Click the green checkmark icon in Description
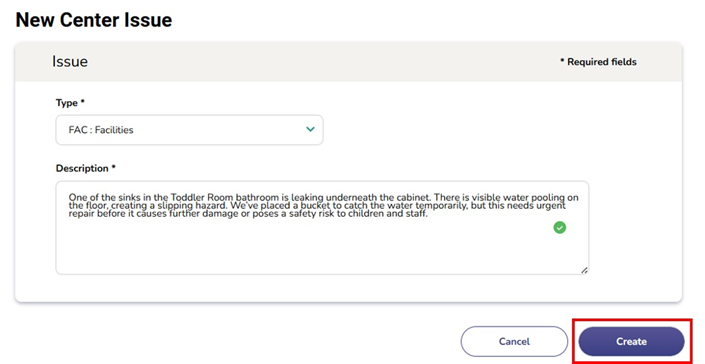This screenshot has height=364, width=705. [x=559, y=228]
